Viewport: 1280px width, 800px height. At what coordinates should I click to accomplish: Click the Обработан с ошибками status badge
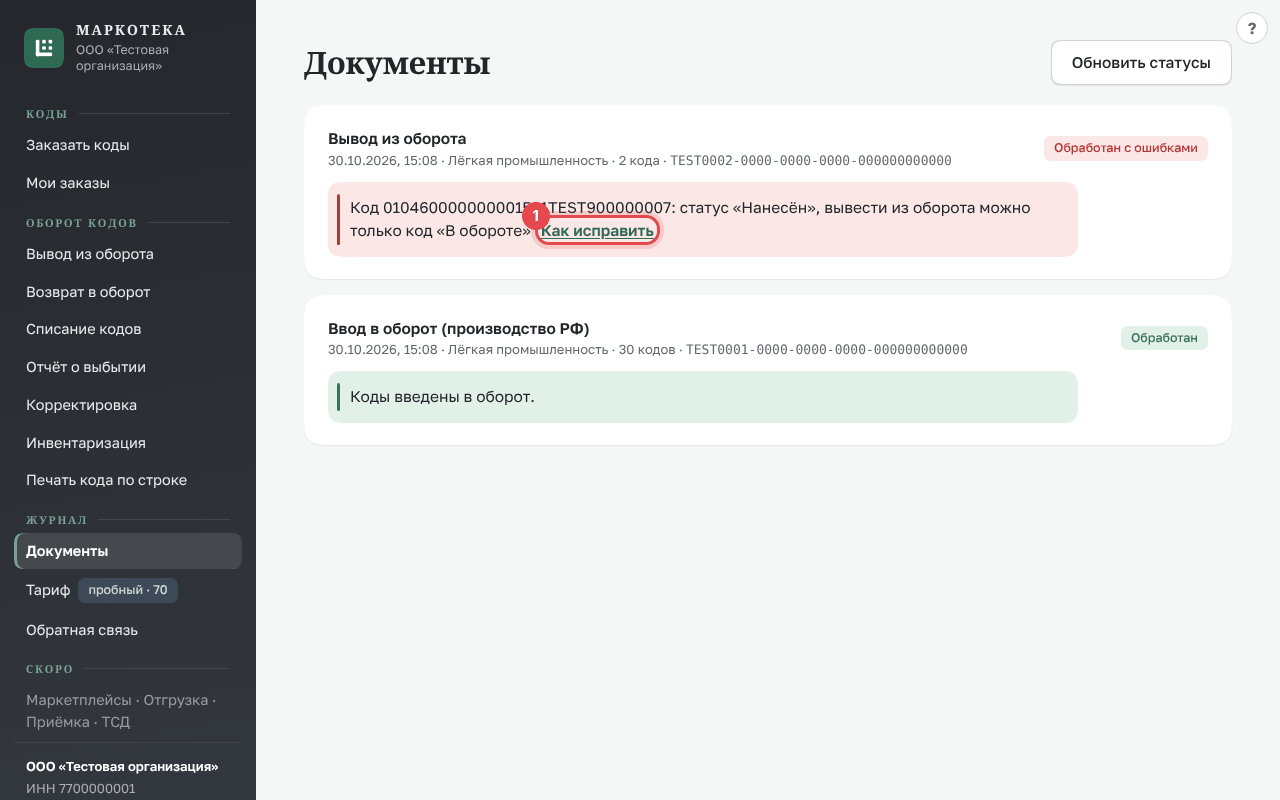click(1126, 148)
